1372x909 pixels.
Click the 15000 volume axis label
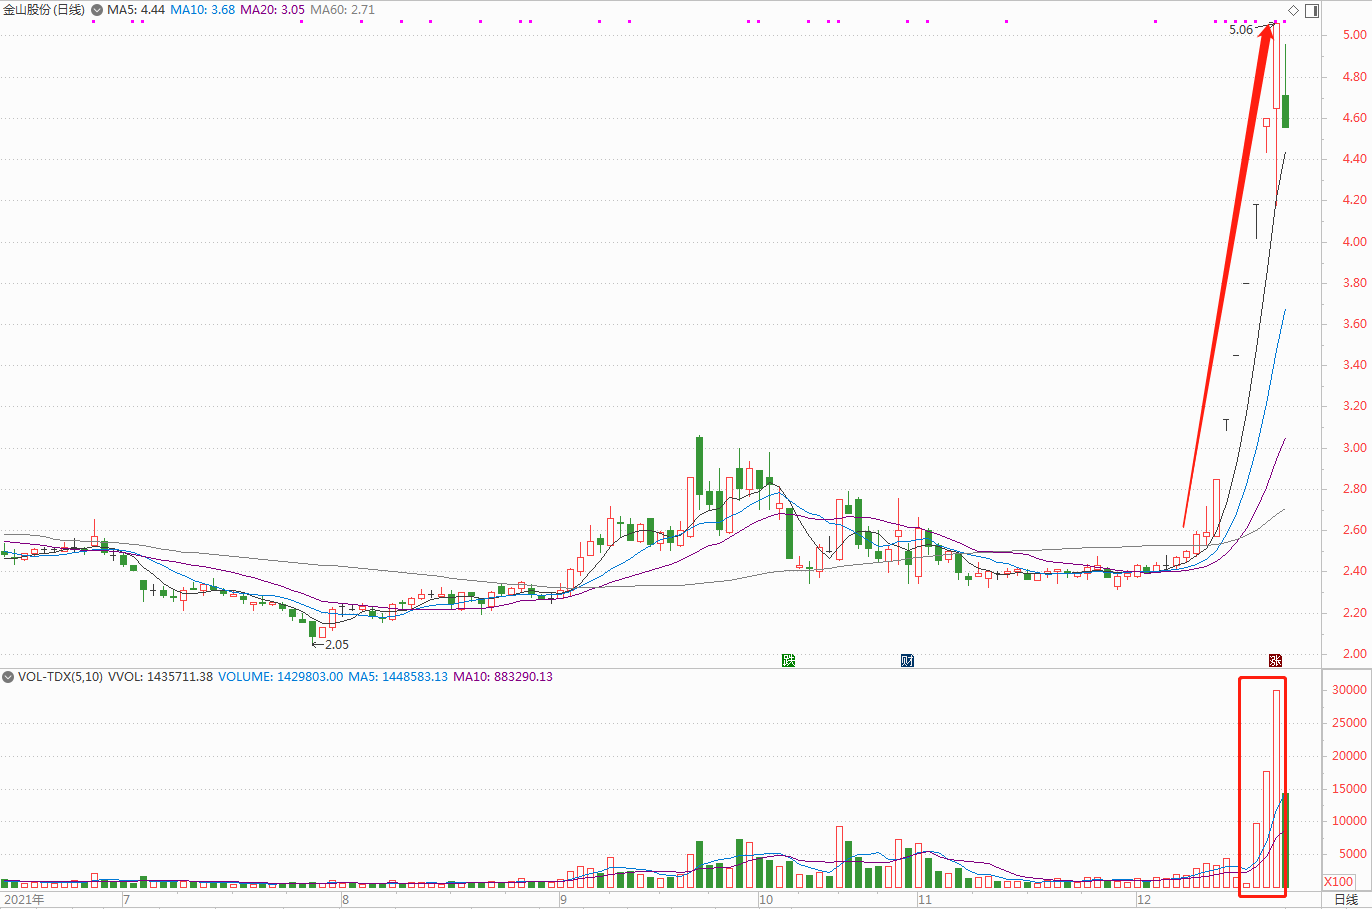point(1349,789)
